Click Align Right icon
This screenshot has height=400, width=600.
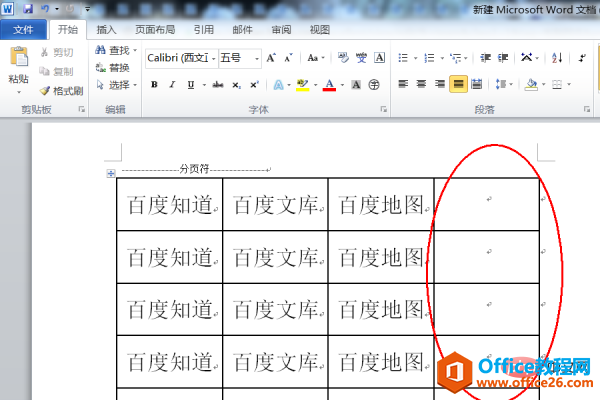tap(440, 84)
